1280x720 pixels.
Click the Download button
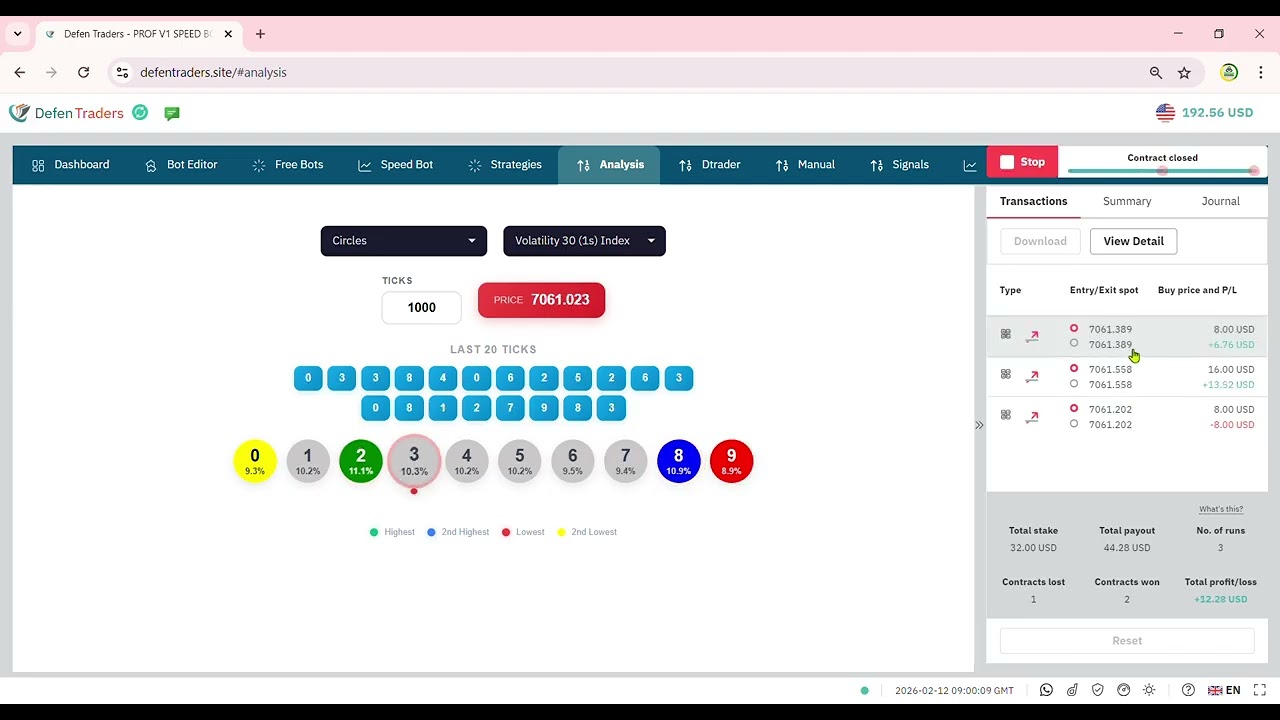(1040, 241)
